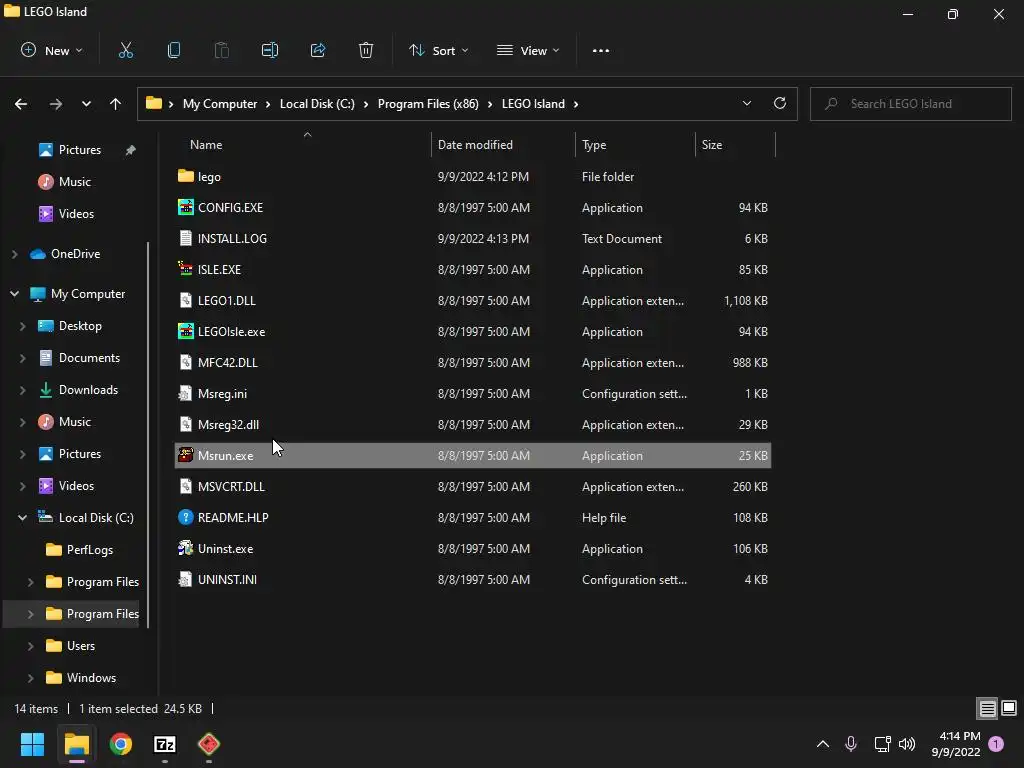Sort by the Type column header
Image resolution: width=1024 pixels, height=768 pixels.
point(594,145)
